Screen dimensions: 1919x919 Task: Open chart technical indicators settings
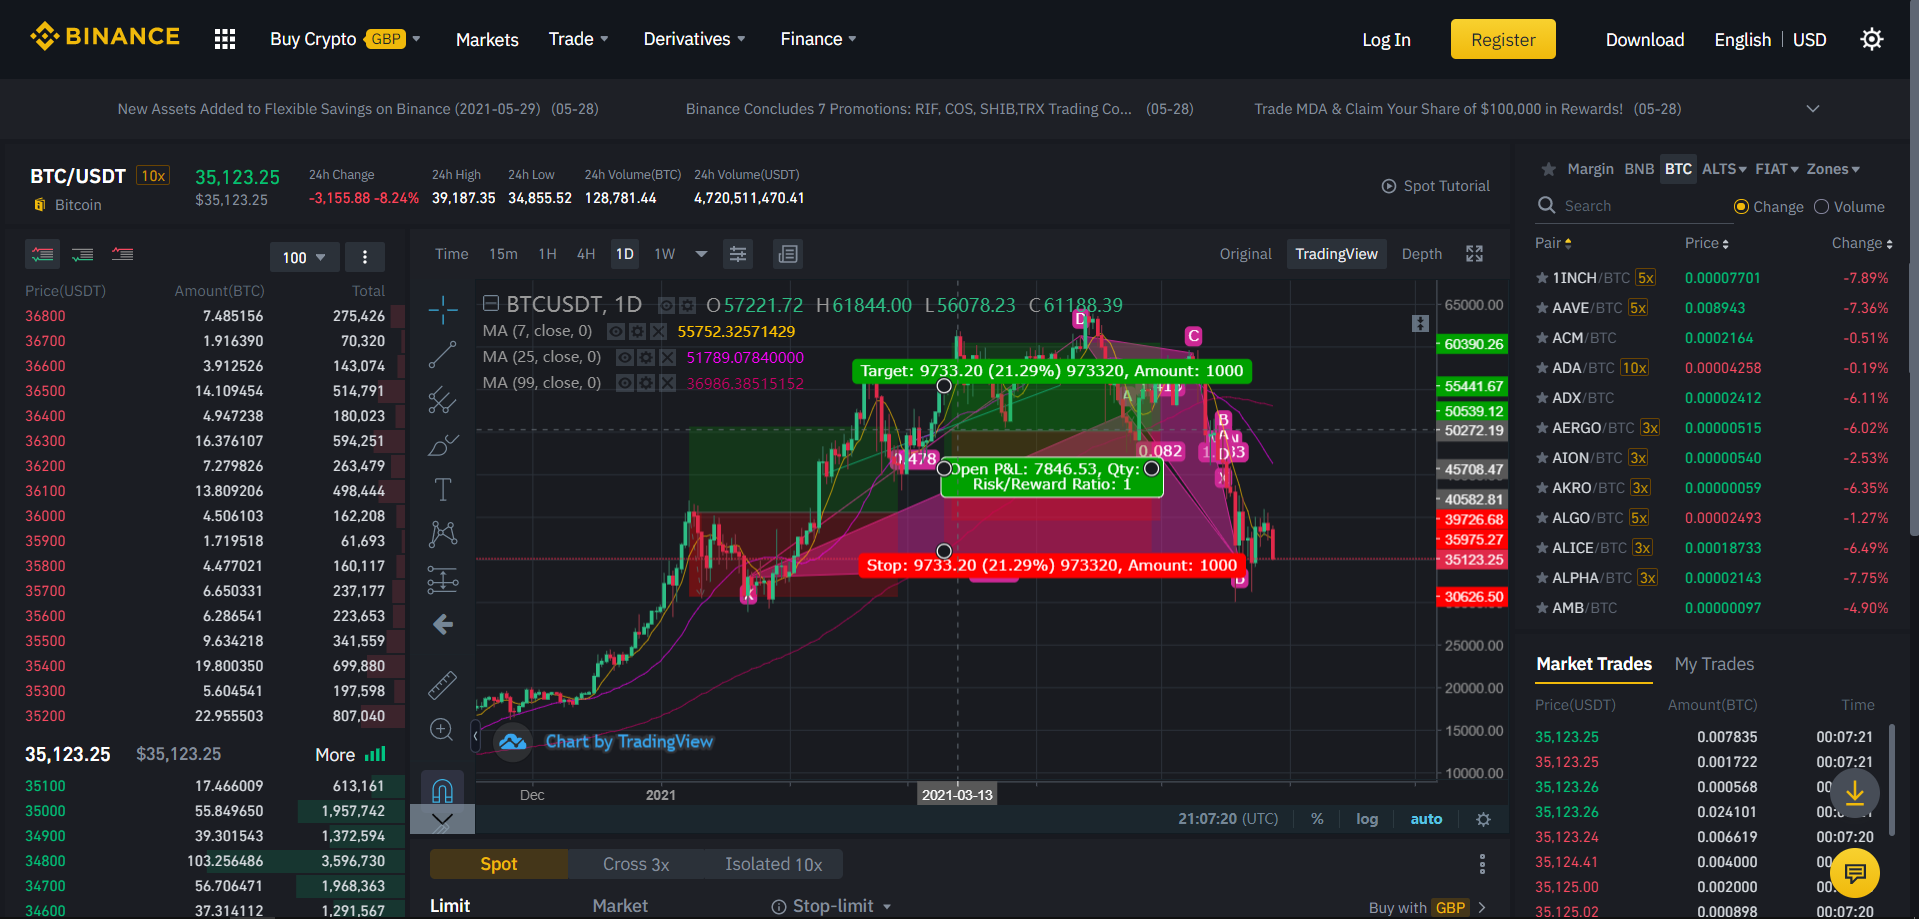click(x=738, y=254)
